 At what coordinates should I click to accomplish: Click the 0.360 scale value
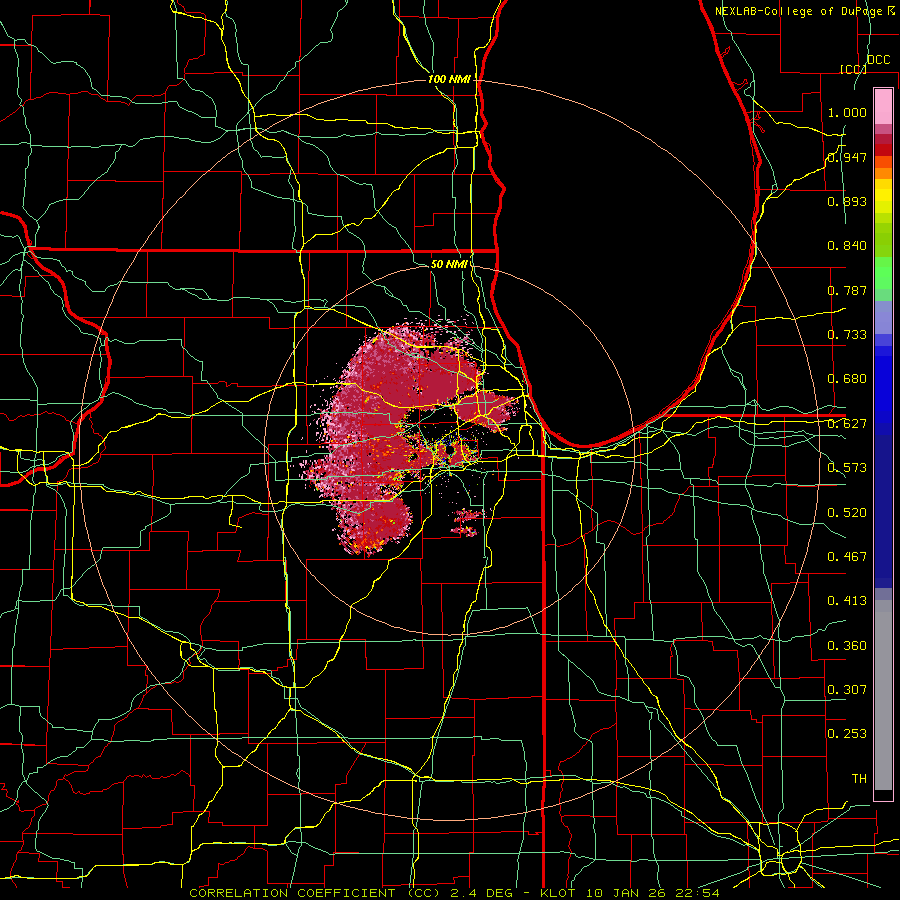[847, 646]
